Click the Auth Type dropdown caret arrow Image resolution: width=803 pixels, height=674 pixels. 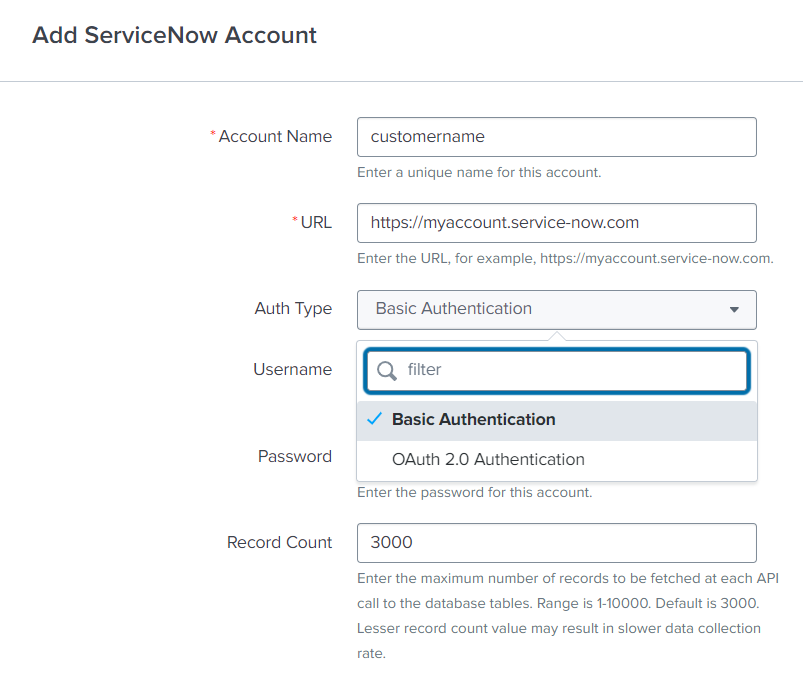click(x=734, y=310)
